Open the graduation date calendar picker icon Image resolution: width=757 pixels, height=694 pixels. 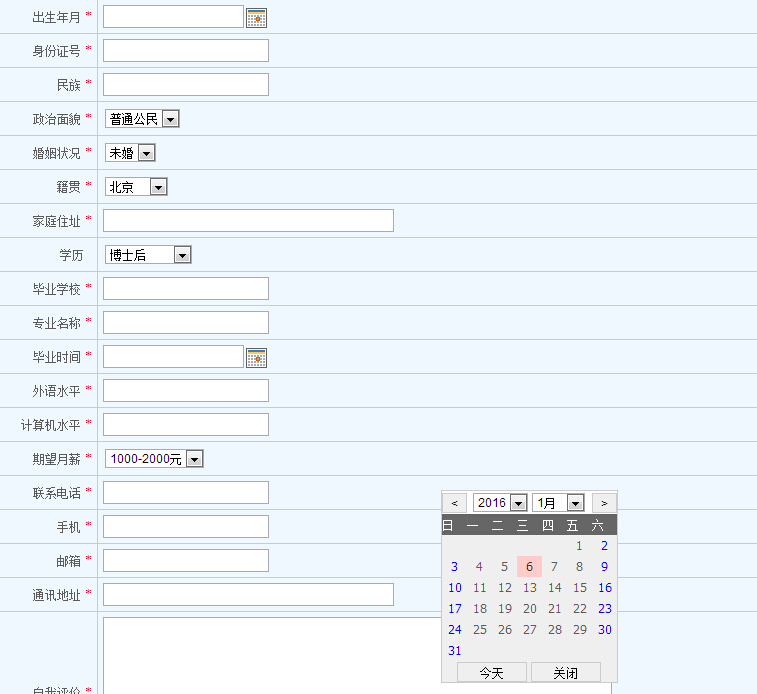[256, 357]
